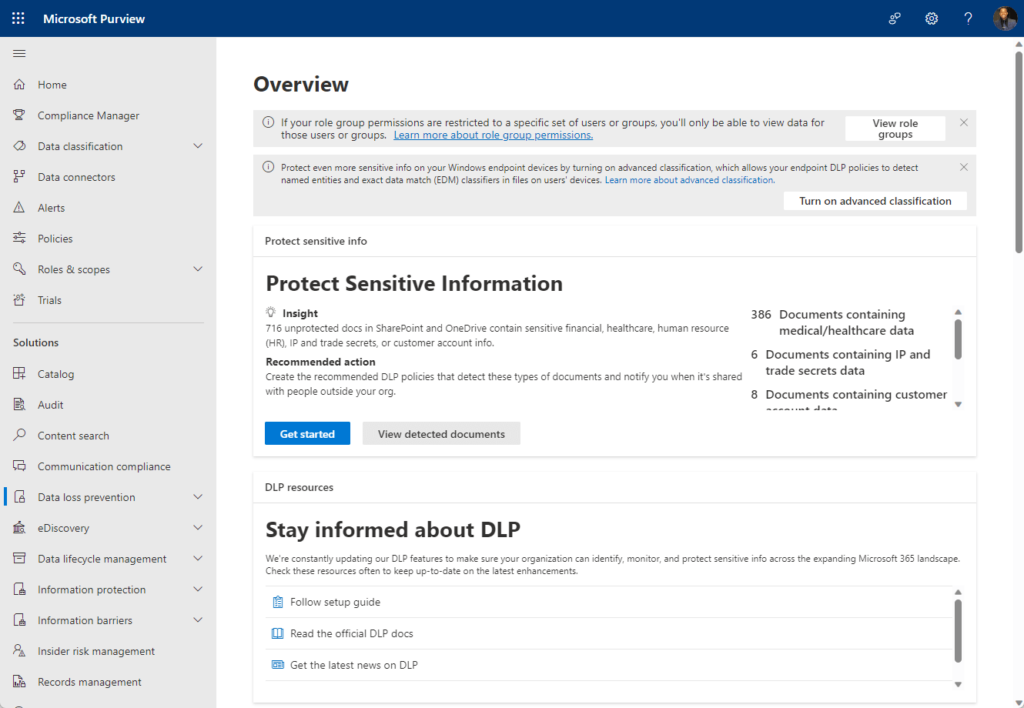Image resolution: width=1024 pixels, height=708 pixels.
Task: Expand the Data loss prevention chevron
Action: point(198,496)
